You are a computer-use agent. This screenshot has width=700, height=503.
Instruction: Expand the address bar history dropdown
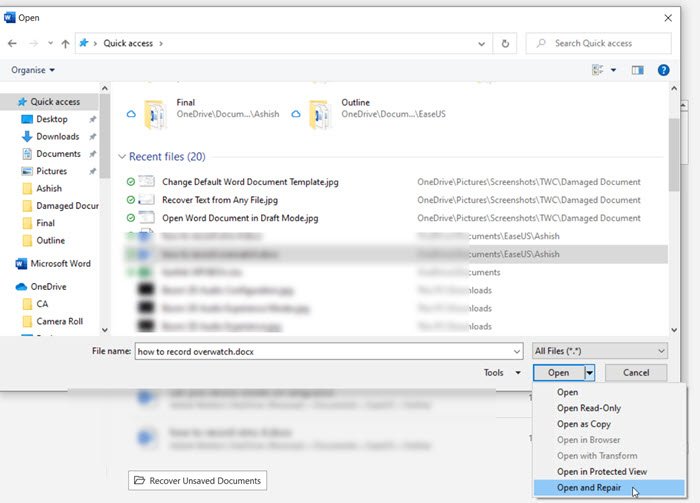482,44
